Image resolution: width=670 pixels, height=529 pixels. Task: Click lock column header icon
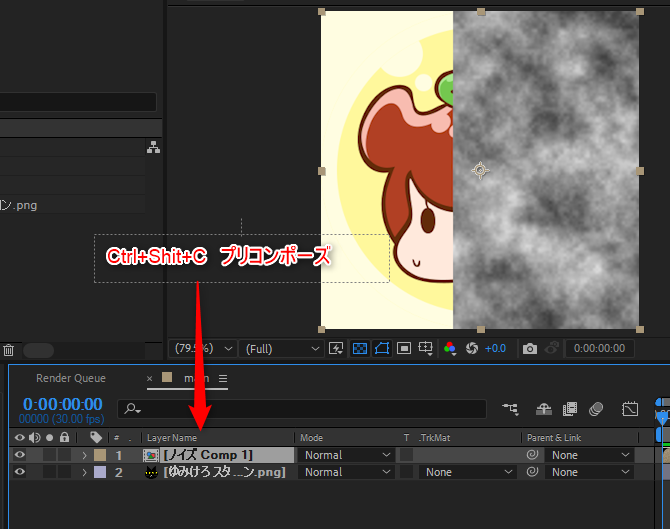(x=65, y=437)
